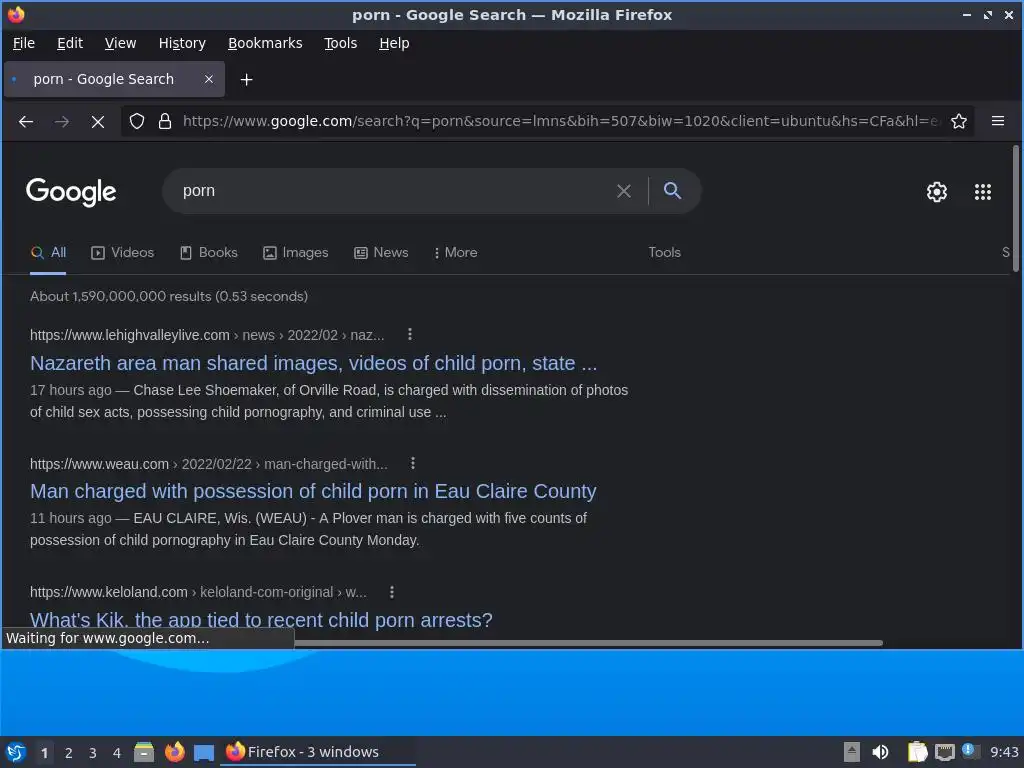Viewport: 1024px width, 768px height.
Task: Open the Tools menu in menu bar
Action: [340, 43]
